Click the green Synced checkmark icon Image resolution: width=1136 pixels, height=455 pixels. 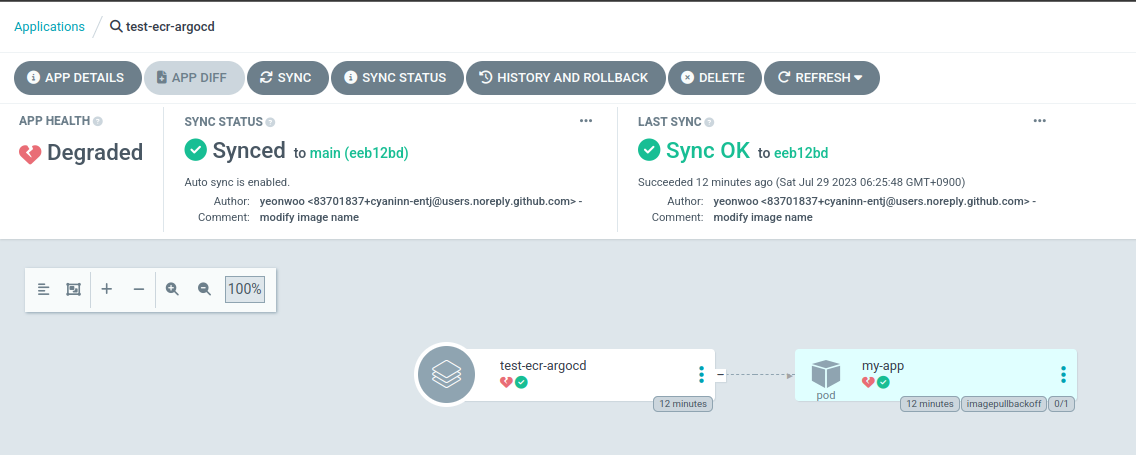(196, 150)
